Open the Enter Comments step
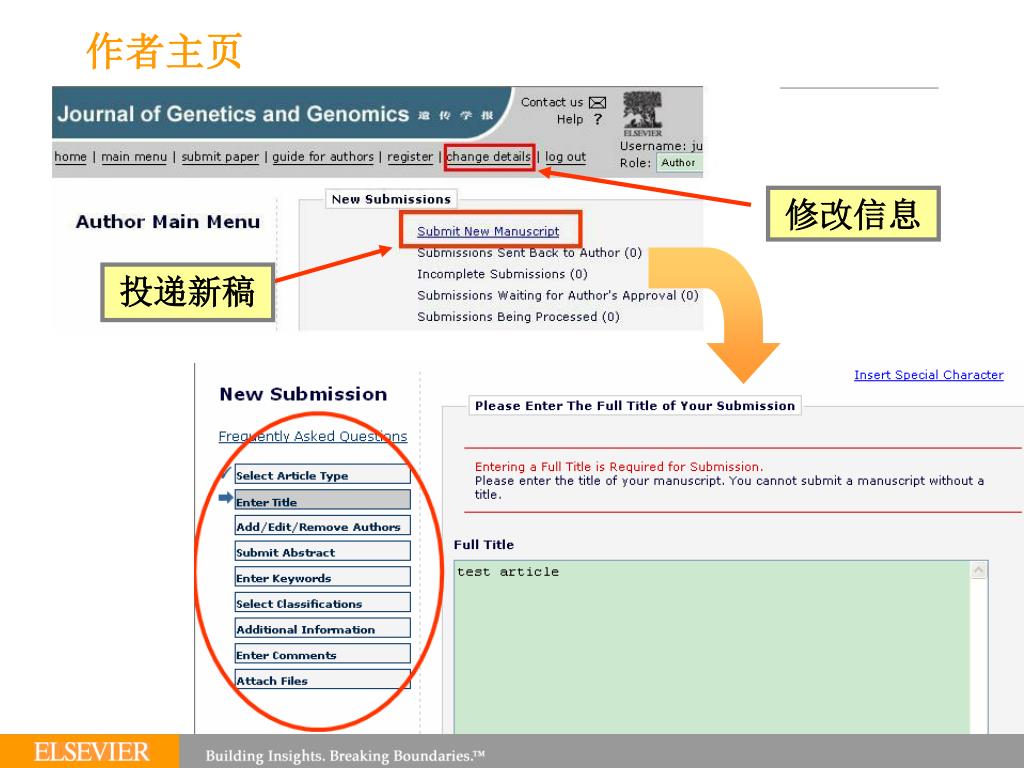Viewport: 1024px width, 768px height. (x=323, y=654)
